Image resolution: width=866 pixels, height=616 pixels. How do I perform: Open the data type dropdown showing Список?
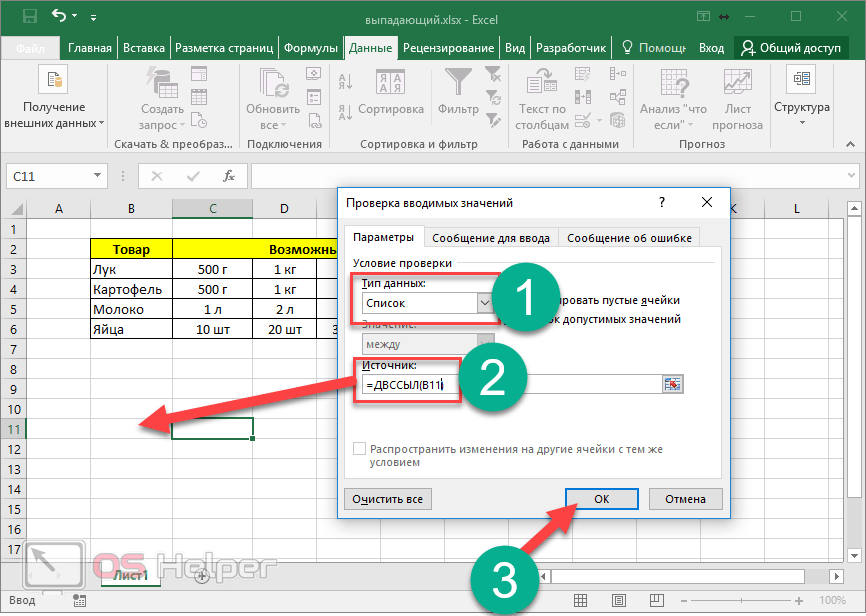485,301
